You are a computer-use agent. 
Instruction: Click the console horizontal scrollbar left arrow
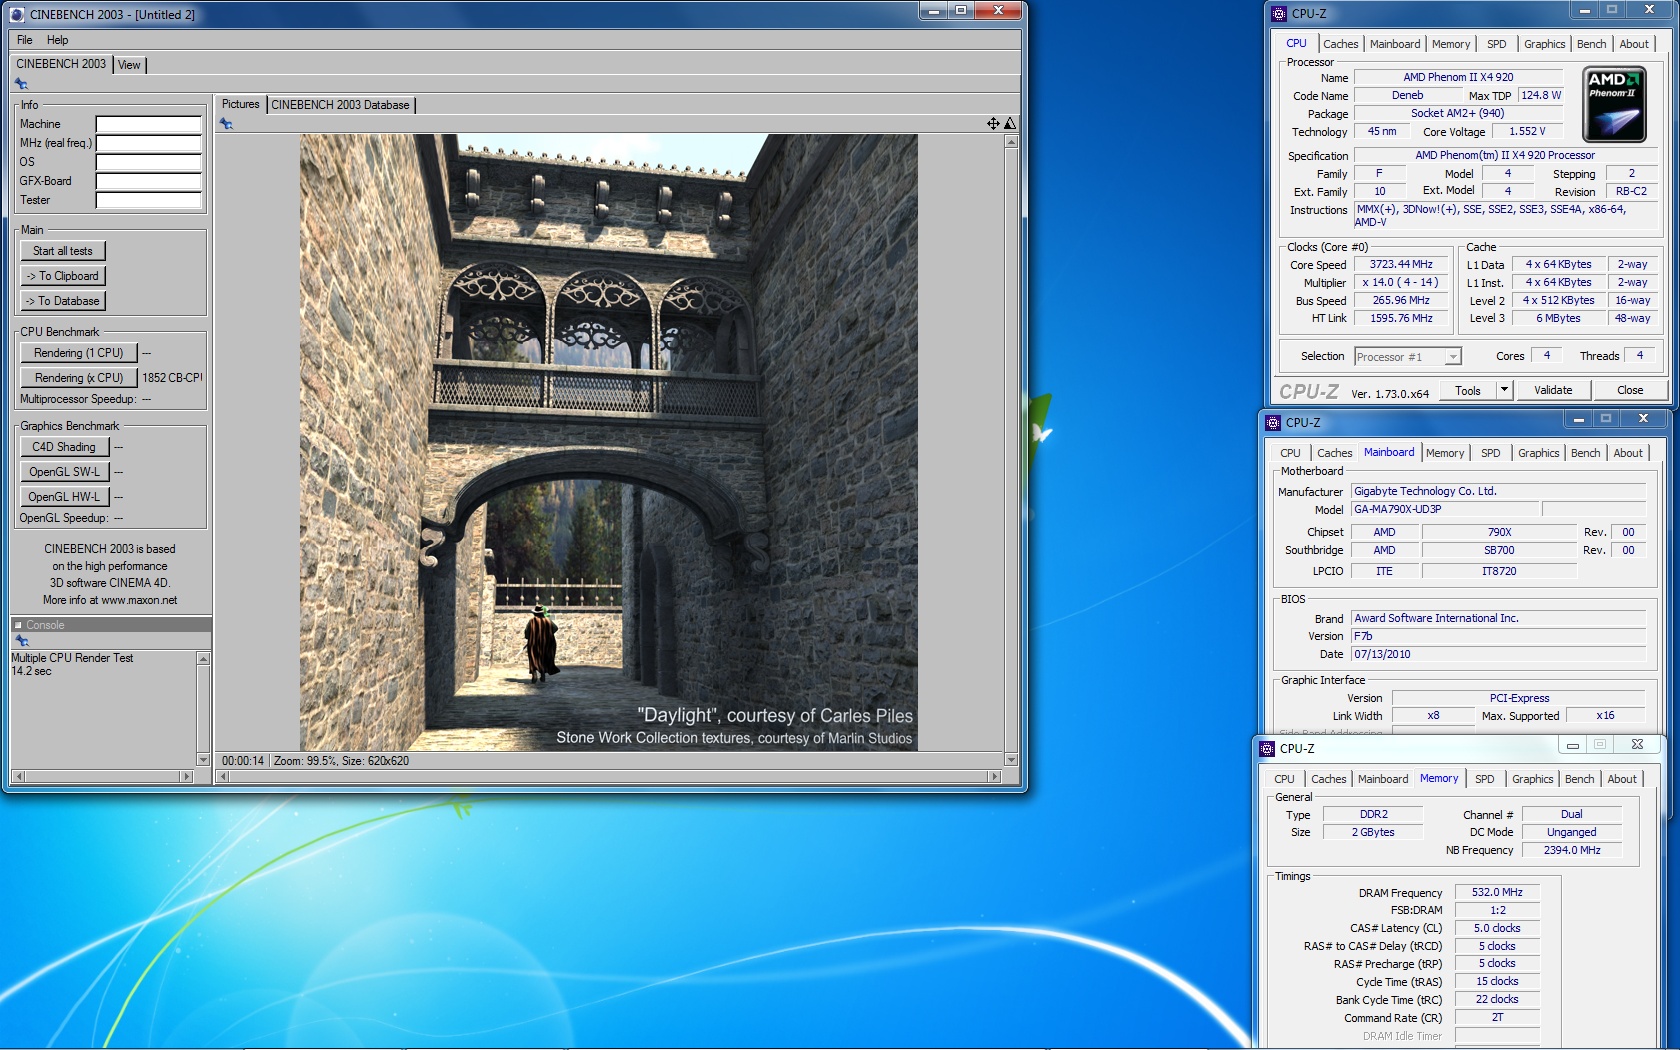point(19,777)
